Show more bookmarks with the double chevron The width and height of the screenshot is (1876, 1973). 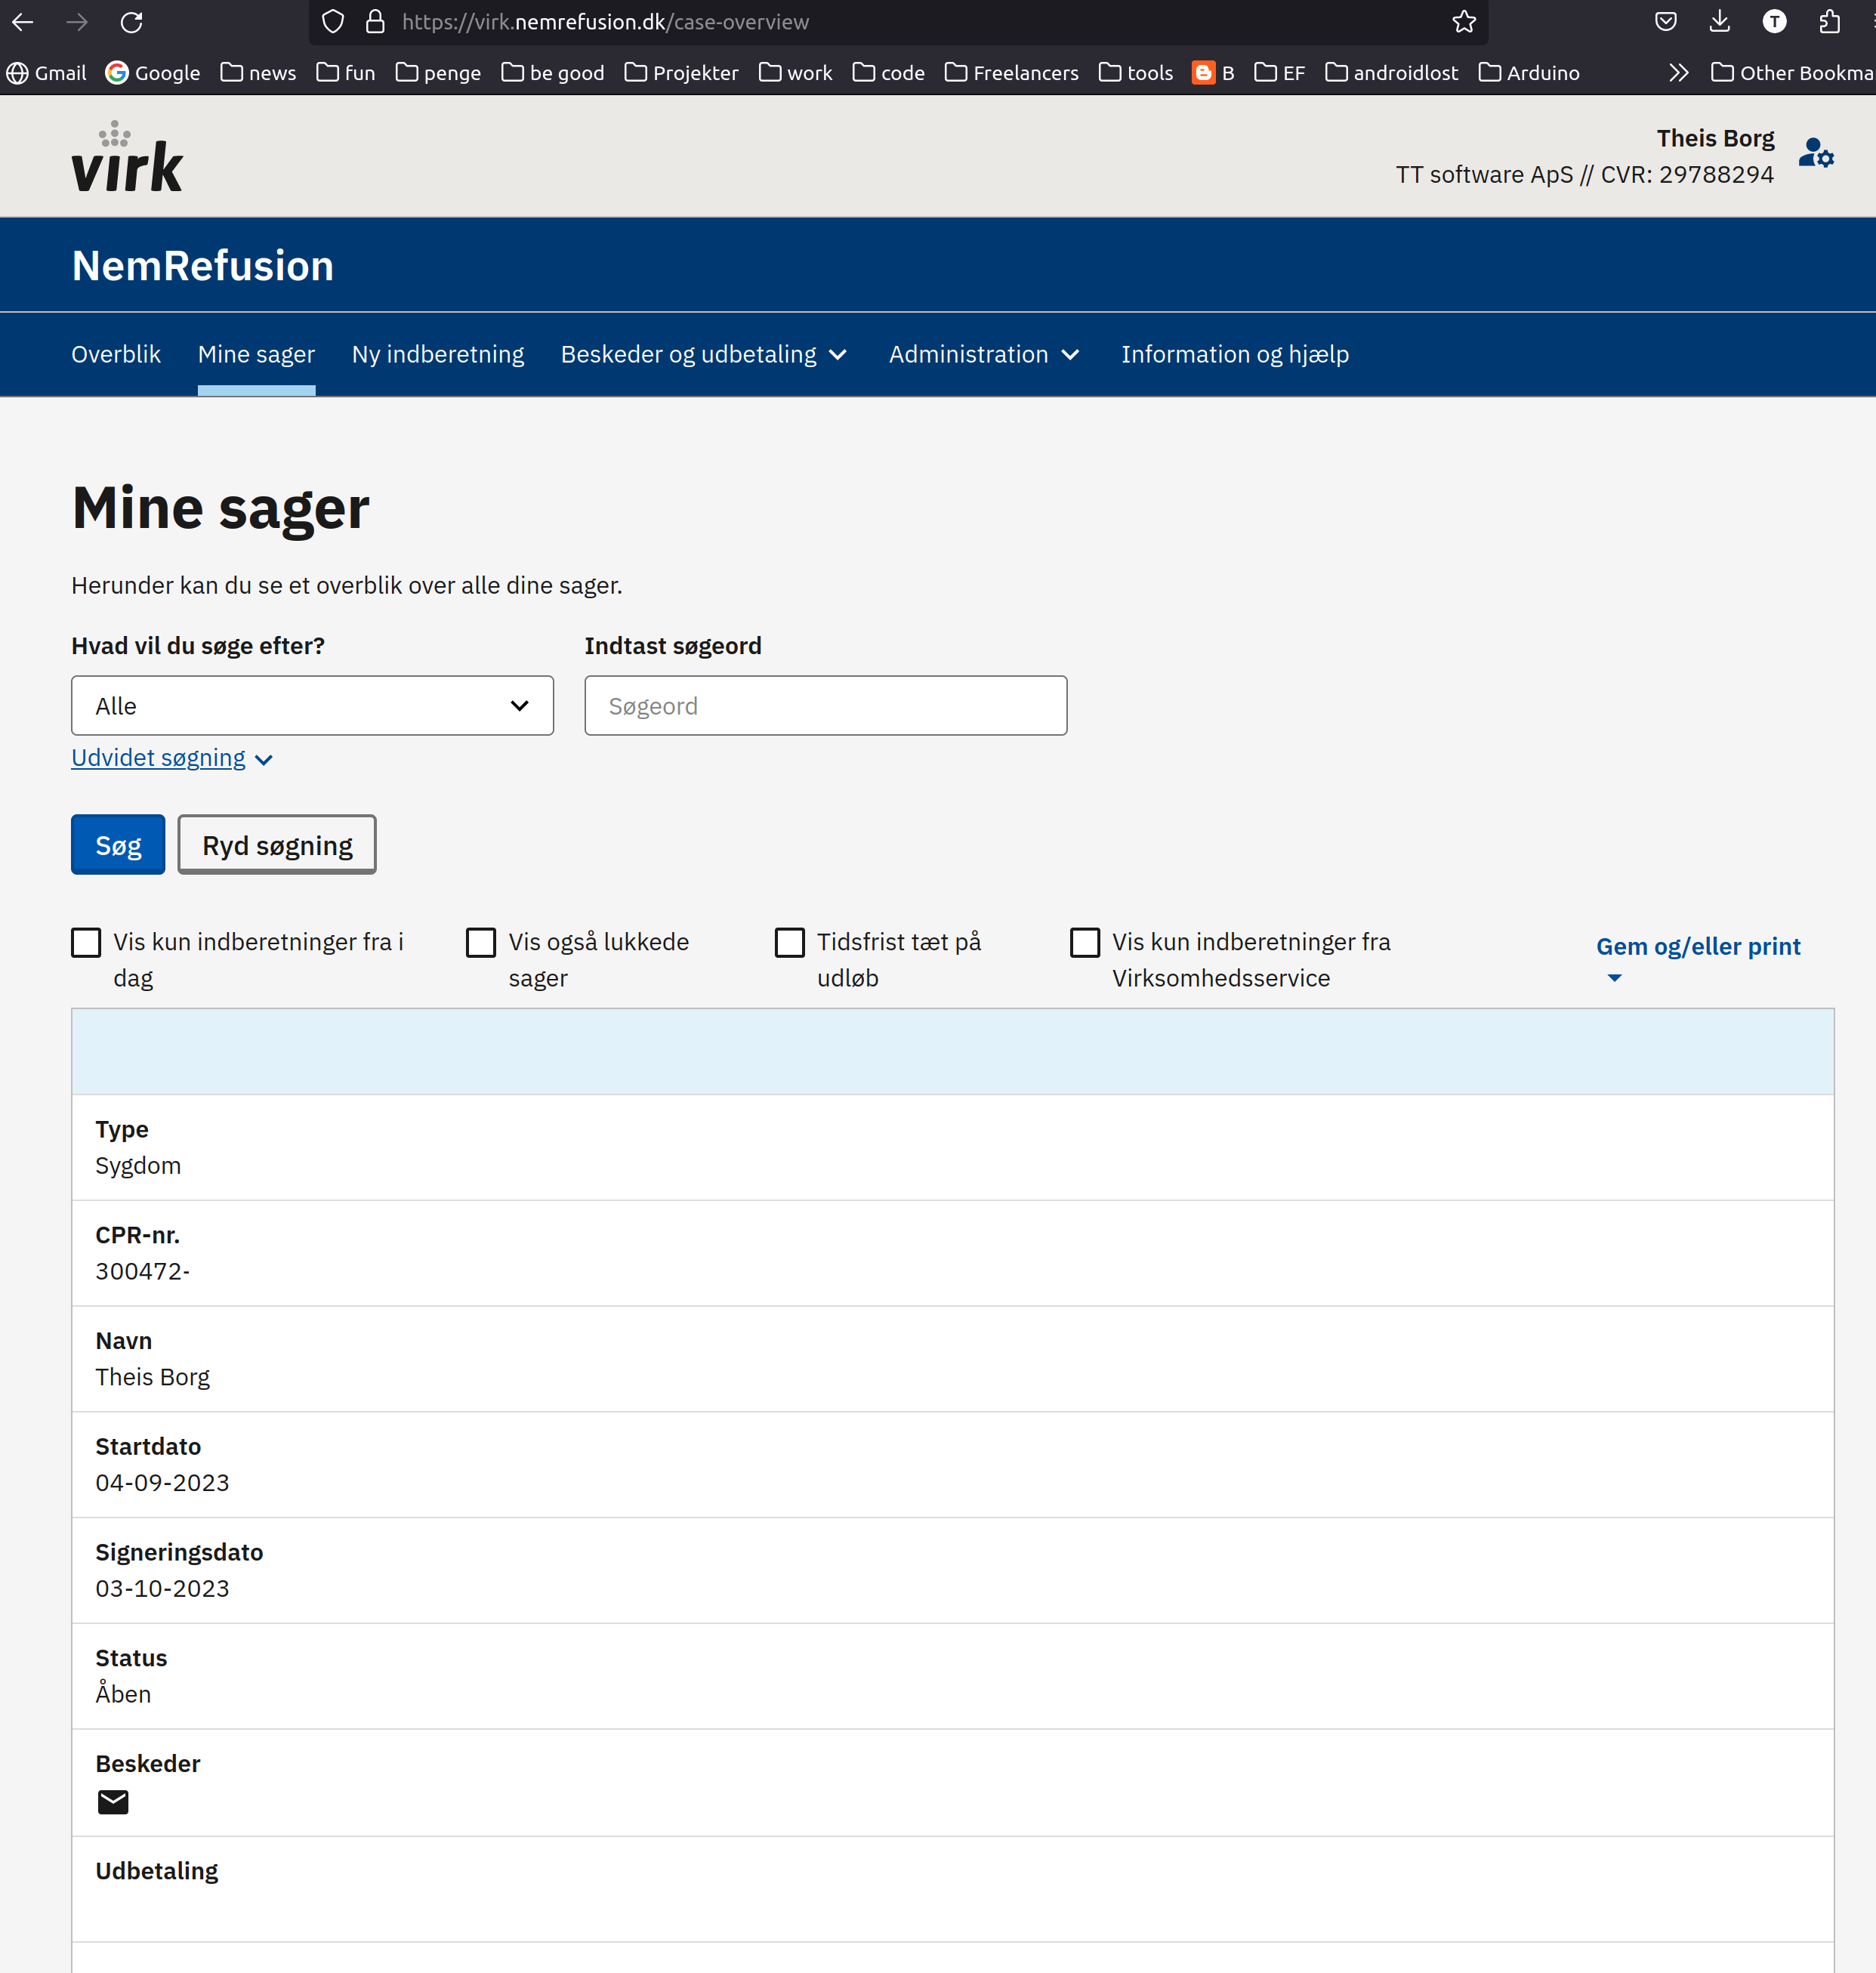click(1678, 73)
